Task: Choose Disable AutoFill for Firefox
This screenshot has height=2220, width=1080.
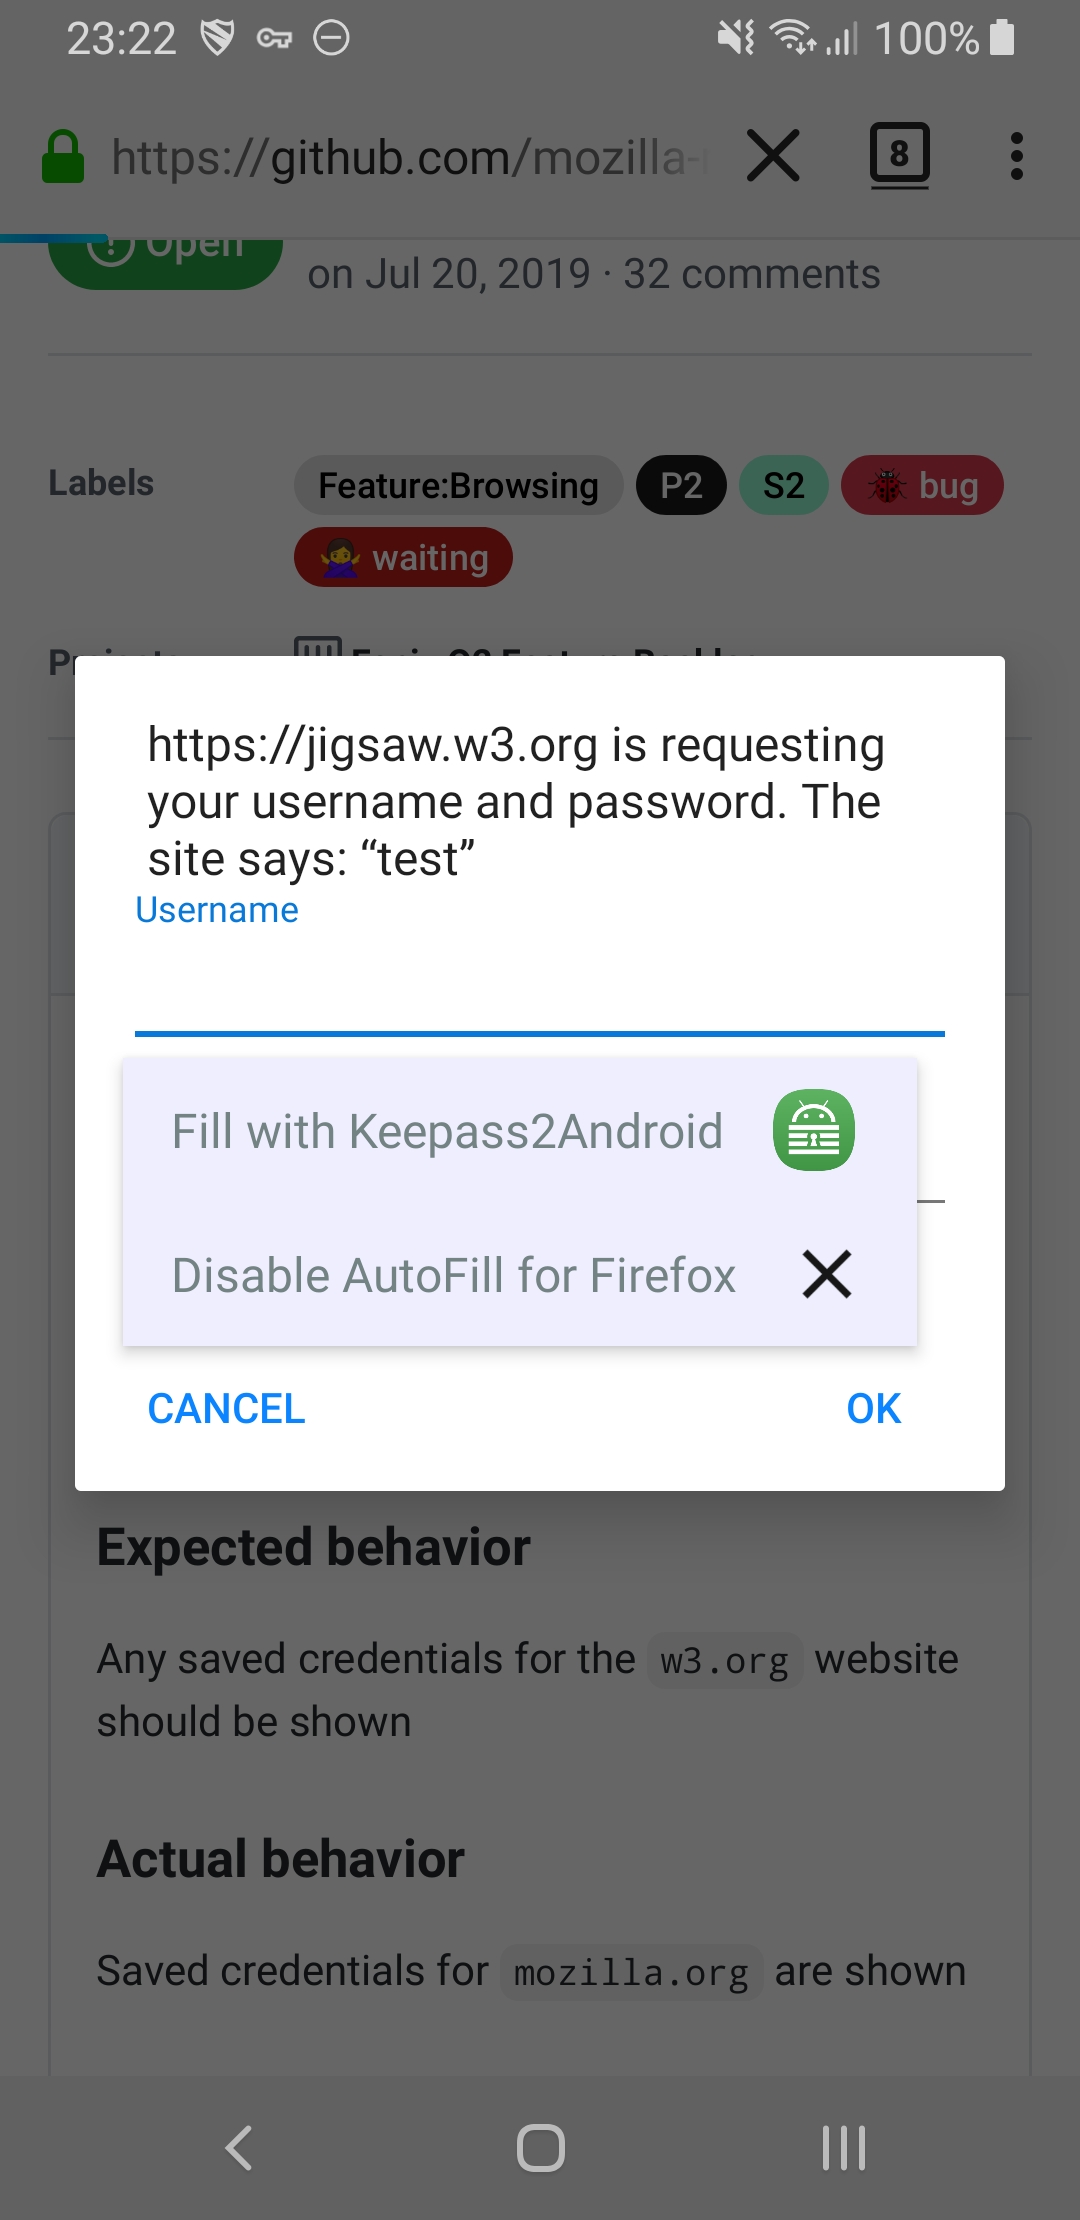Action: 519,1275
